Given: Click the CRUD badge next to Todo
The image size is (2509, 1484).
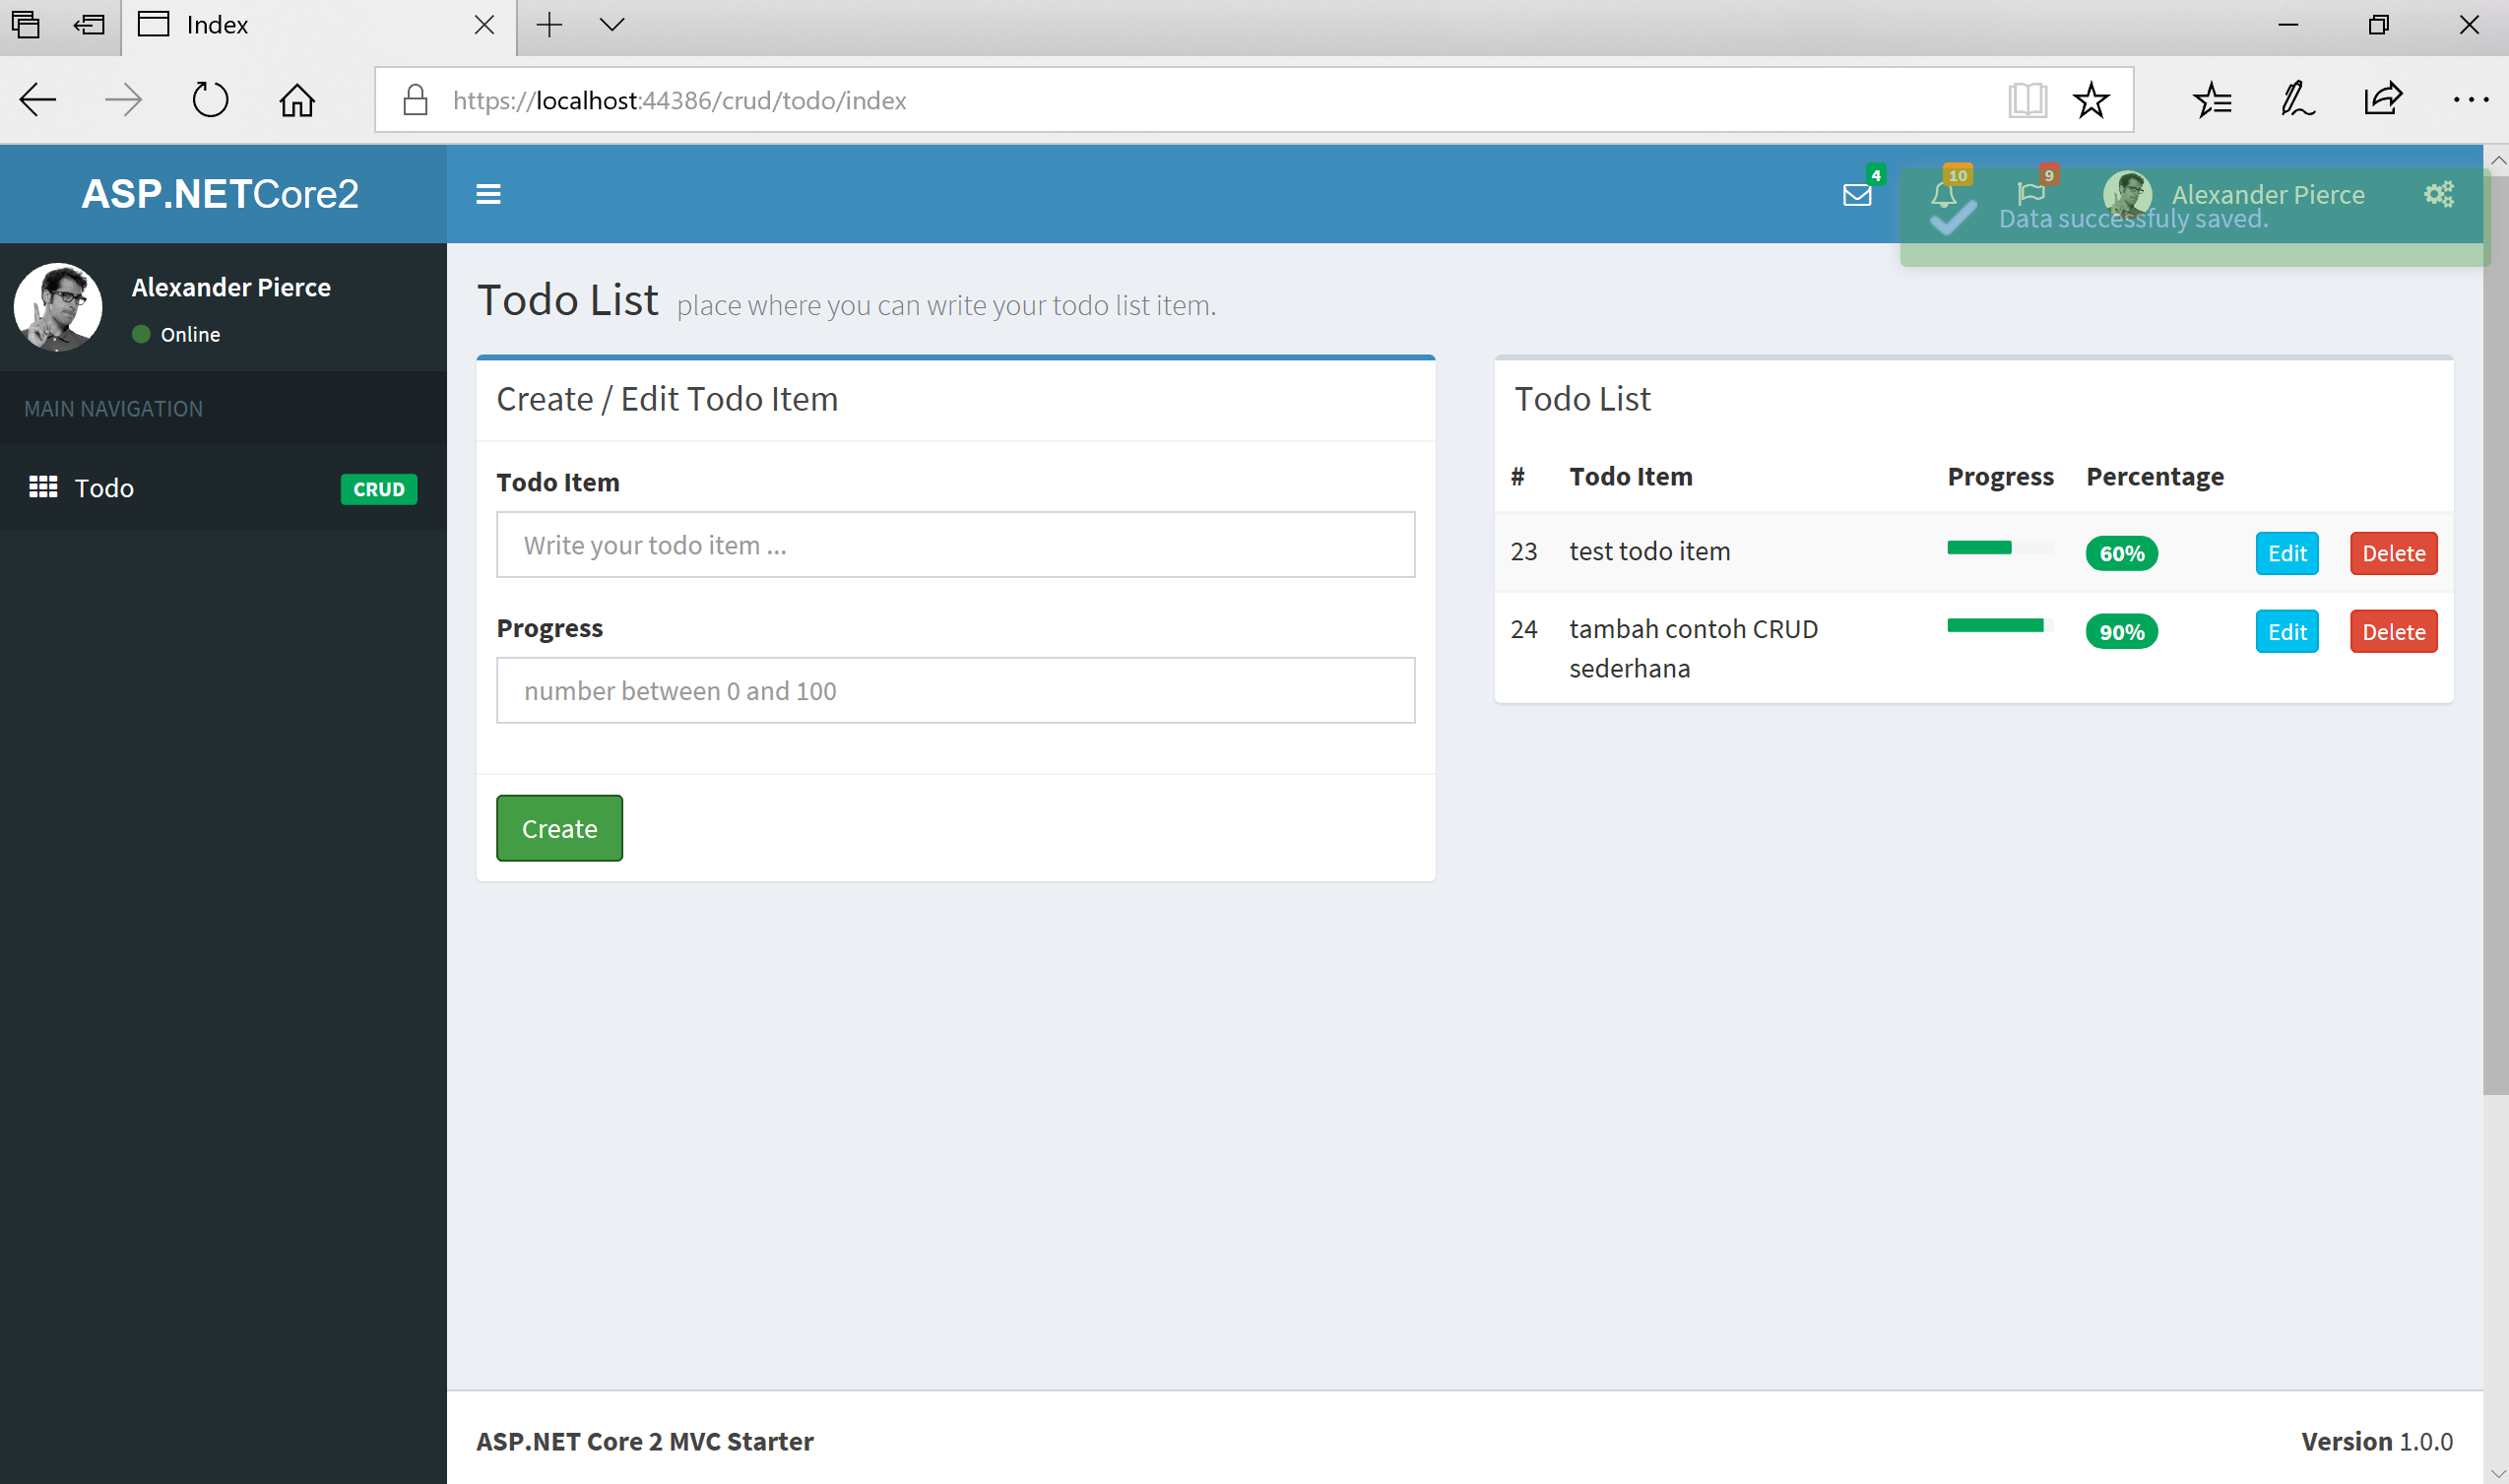Looking at the screenshot, I should (x=376, y=487).
